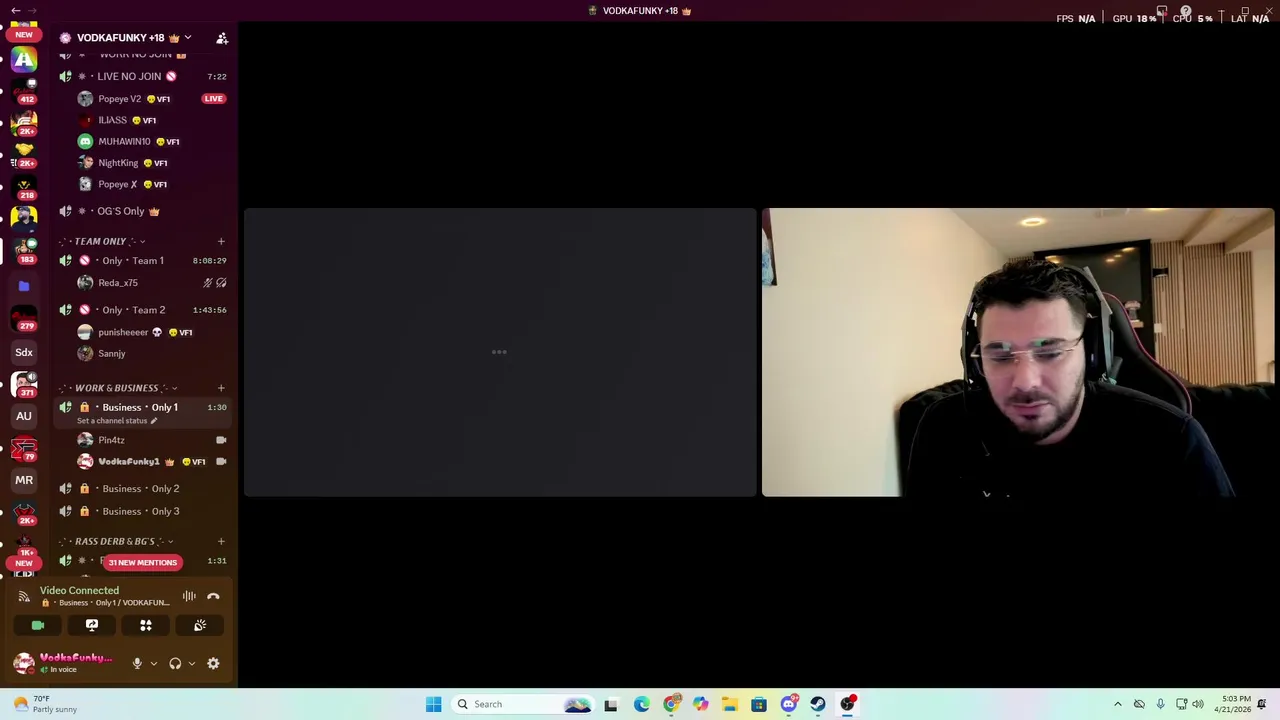Focus the webcam video tile
The image size is (1280, 720).
pos(1018,352)
